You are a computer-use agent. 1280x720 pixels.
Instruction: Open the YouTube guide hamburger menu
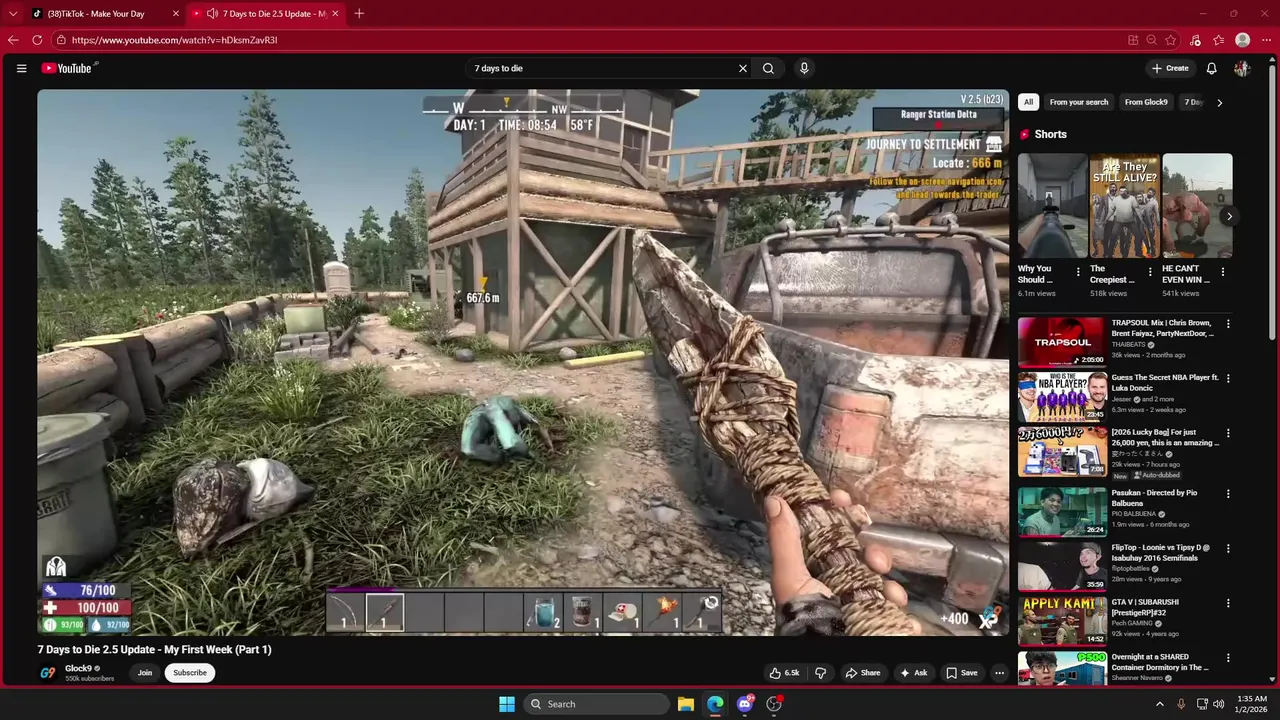click(21, 68)
